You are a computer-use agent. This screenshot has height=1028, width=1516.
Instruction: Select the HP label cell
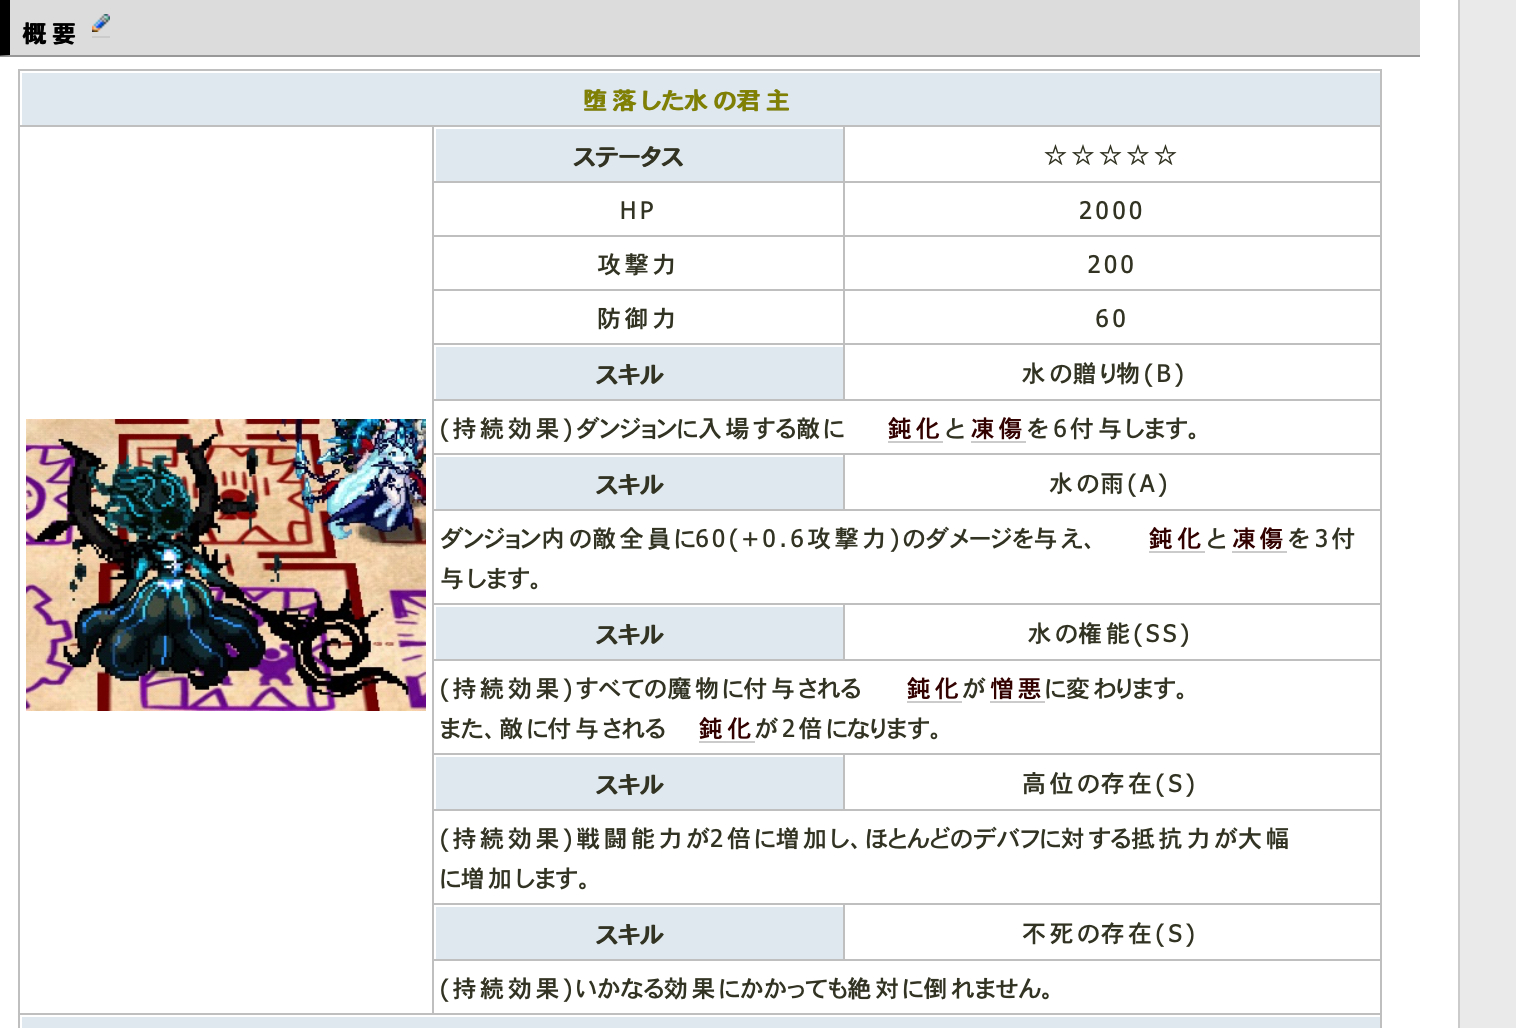(639, 210)
